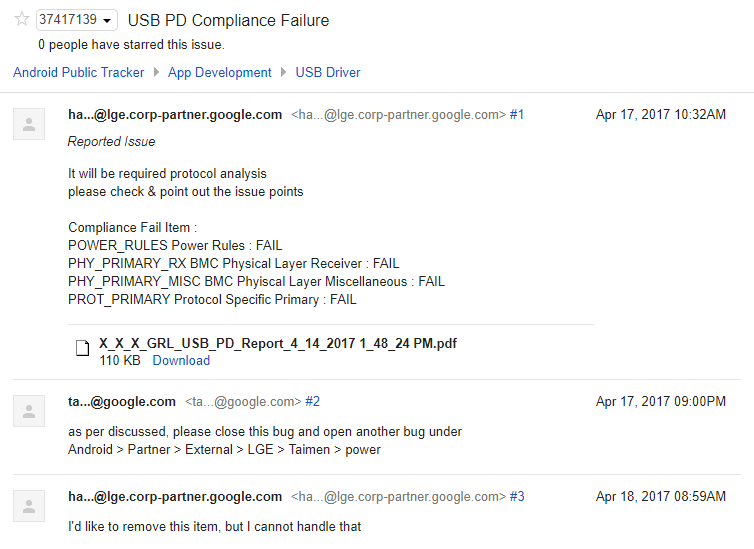
Task: Open USB Driver component link
Action: pyautogui.click(x=328, y=72)
